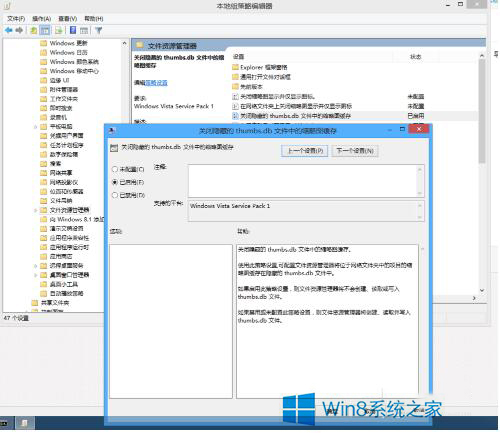Open Help via the blue book icon
Screen dimensions: 500x433
coord(73,30)
